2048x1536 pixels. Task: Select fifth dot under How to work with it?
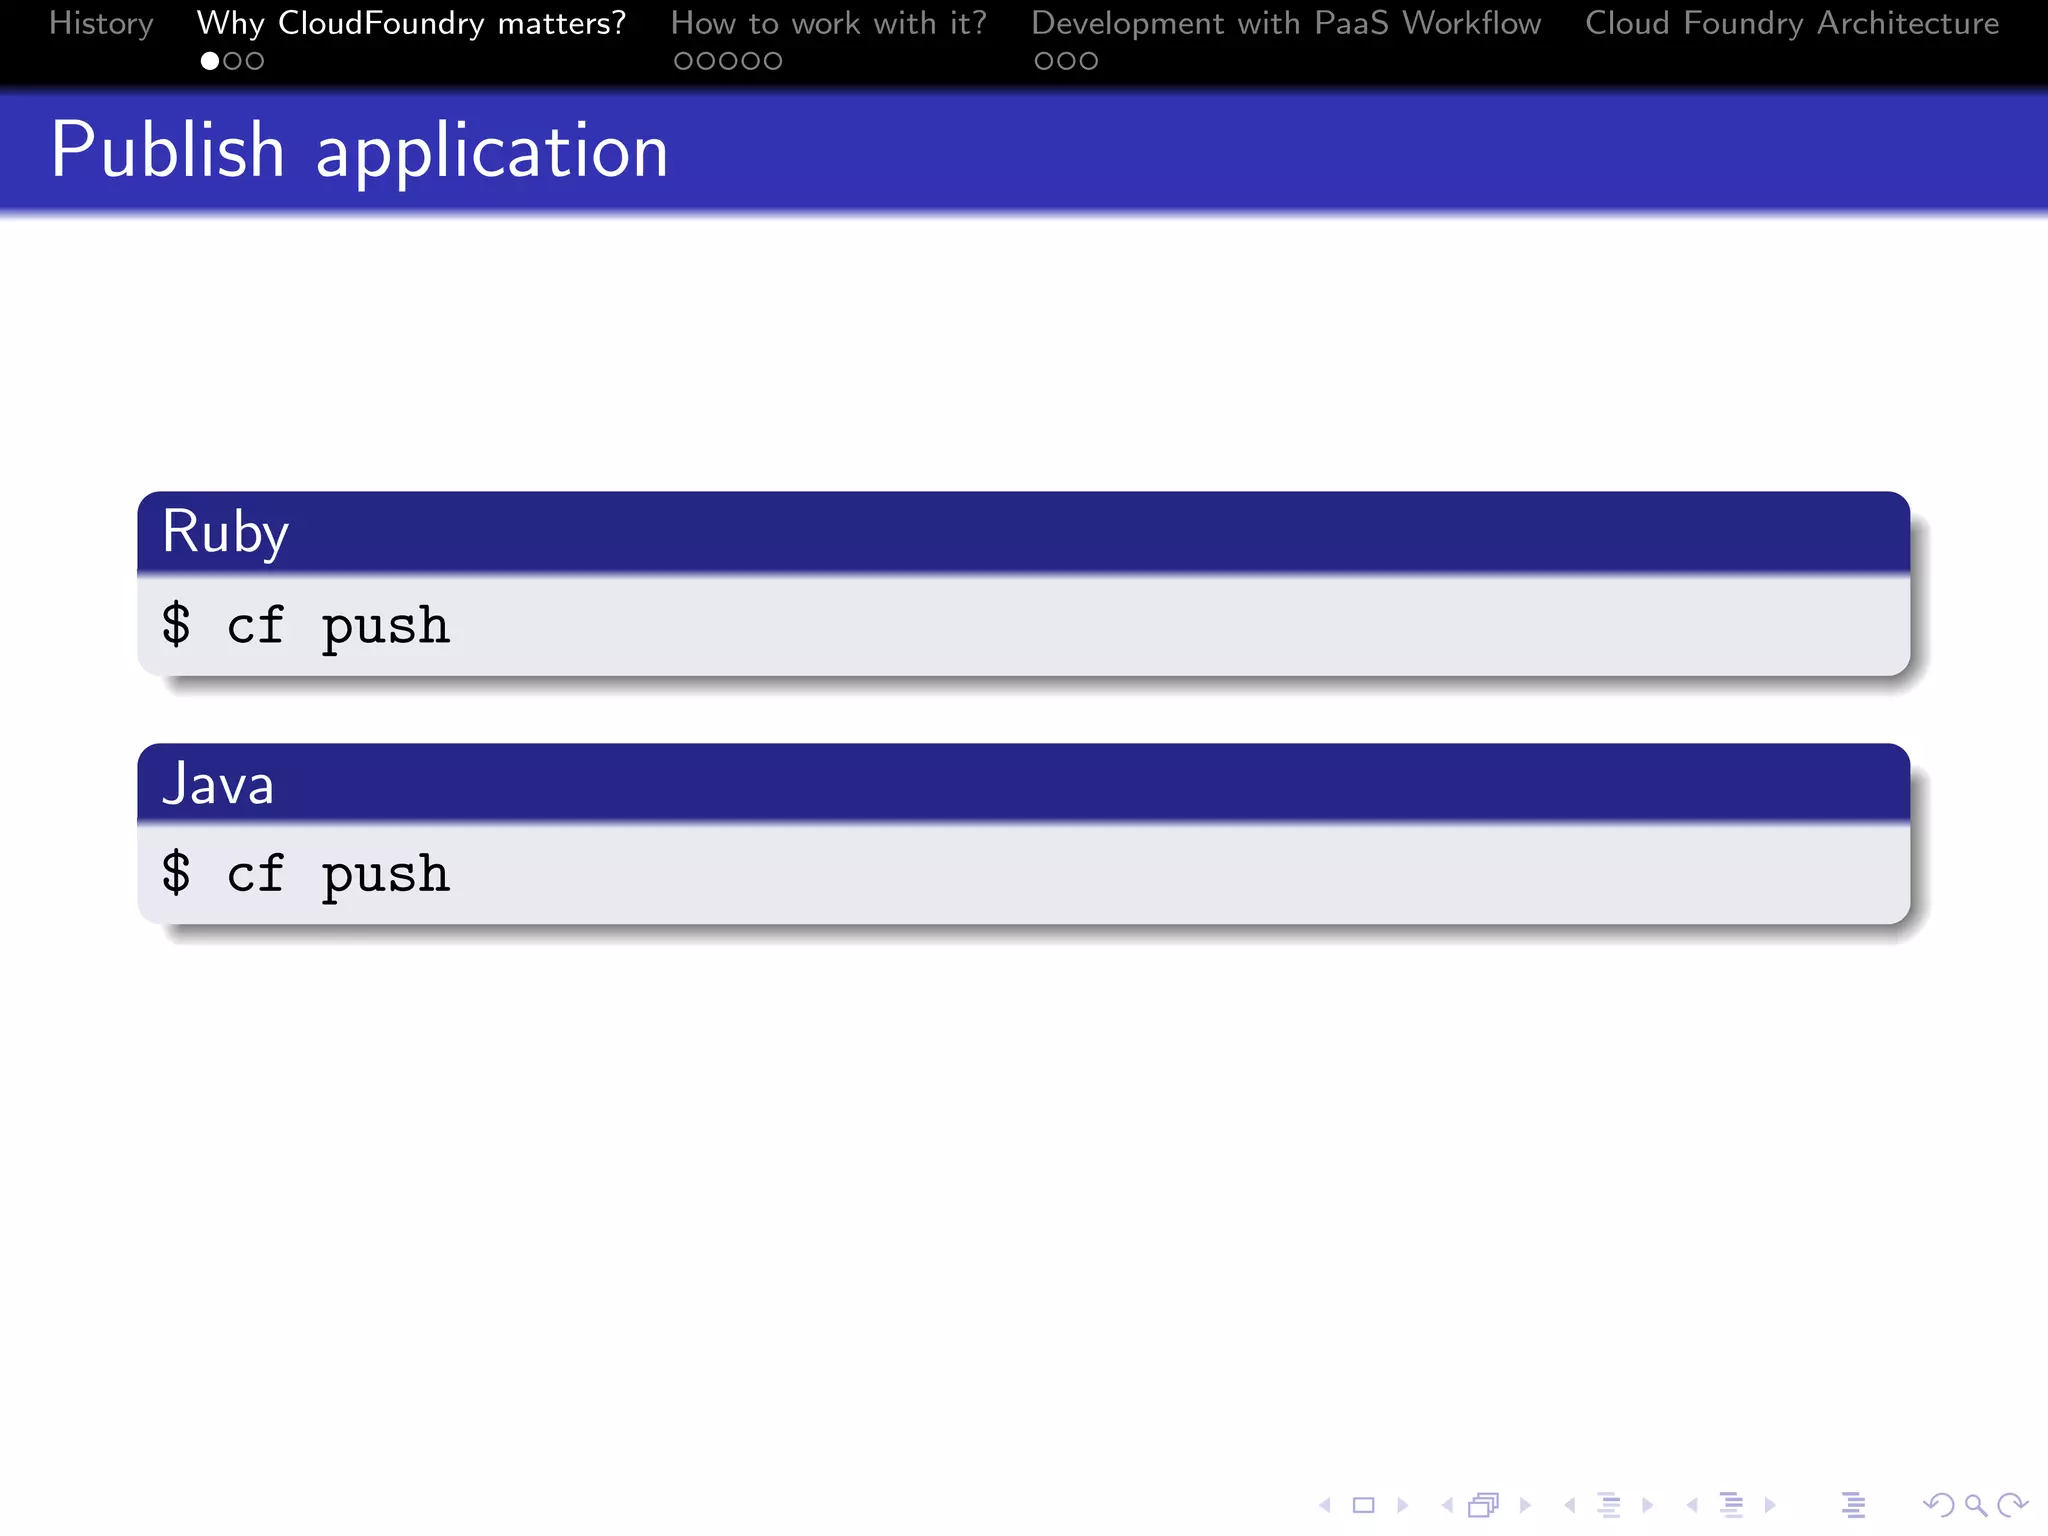[772, 61]
